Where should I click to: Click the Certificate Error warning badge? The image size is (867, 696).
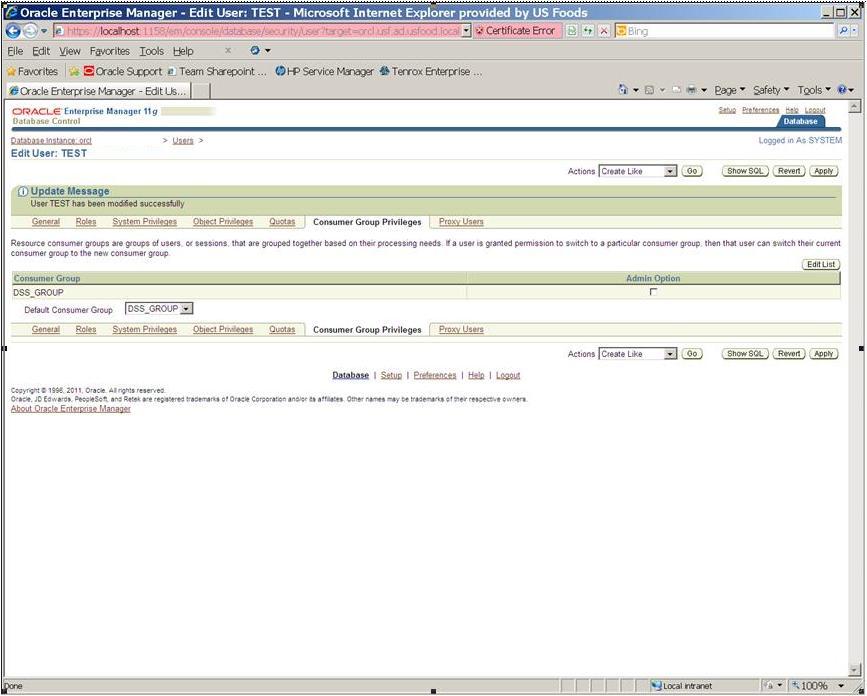click(516, 31)
